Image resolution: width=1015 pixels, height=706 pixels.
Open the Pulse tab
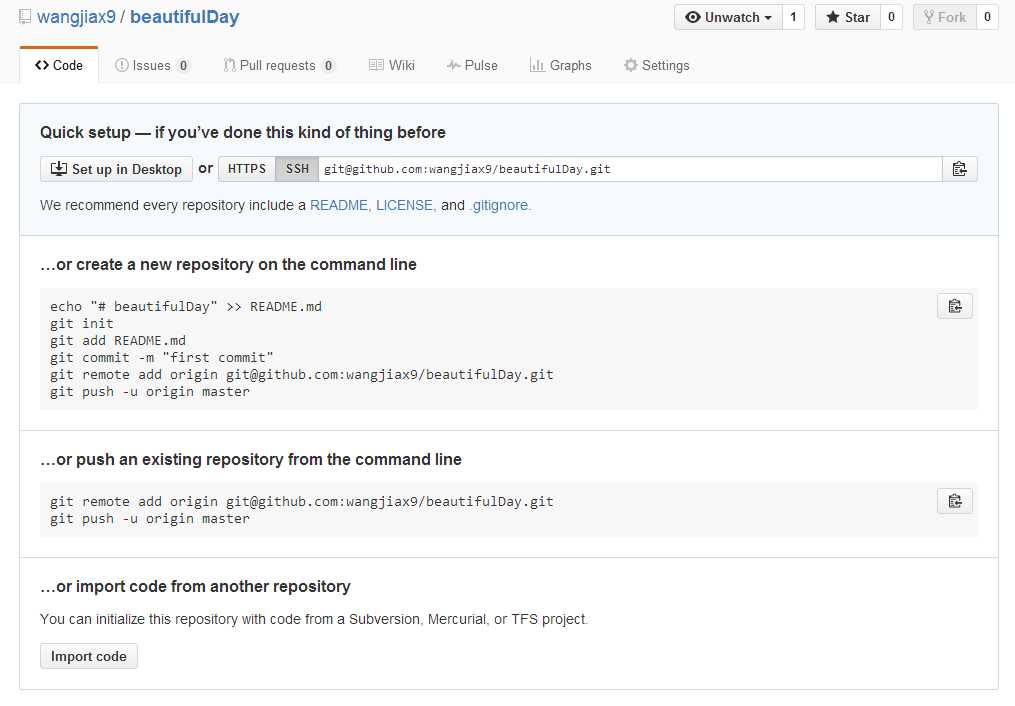[472, 65]
